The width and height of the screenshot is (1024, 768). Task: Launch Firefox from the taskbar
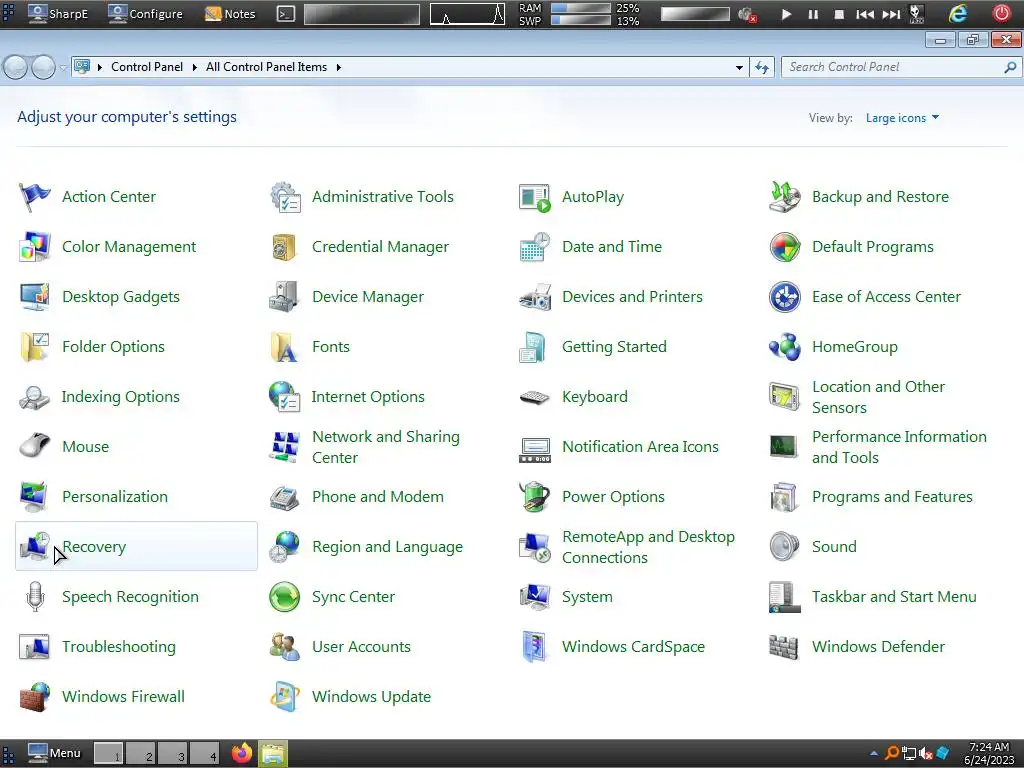[242, 754]
